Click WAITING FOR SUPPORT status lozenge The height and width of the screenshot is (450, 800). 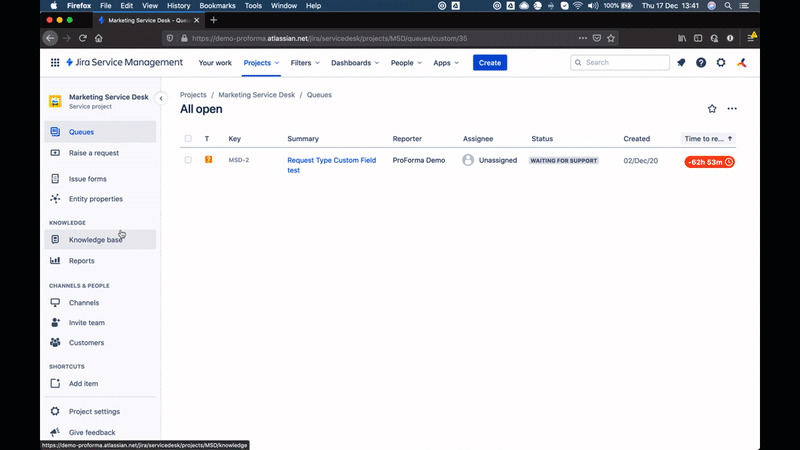[x=564, y=160]
